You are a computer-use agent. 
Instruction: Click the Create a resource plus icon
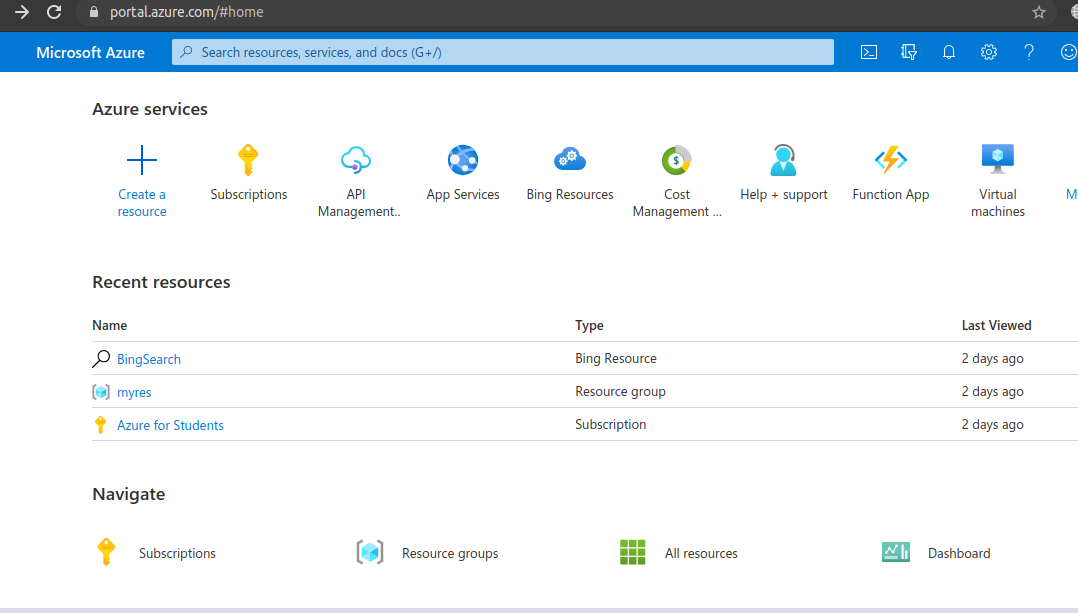[142, 160]
